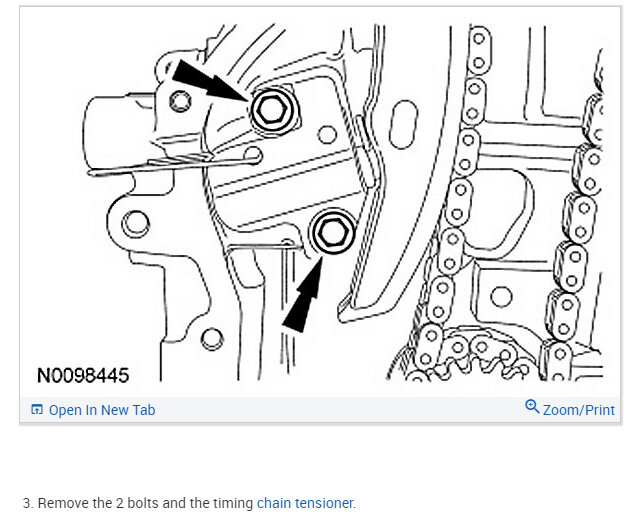The height and width of the screenshot is (515, 636).
Task: Click the timing chain sprocket teeth at bottom
Action: [x=477, y=355]
